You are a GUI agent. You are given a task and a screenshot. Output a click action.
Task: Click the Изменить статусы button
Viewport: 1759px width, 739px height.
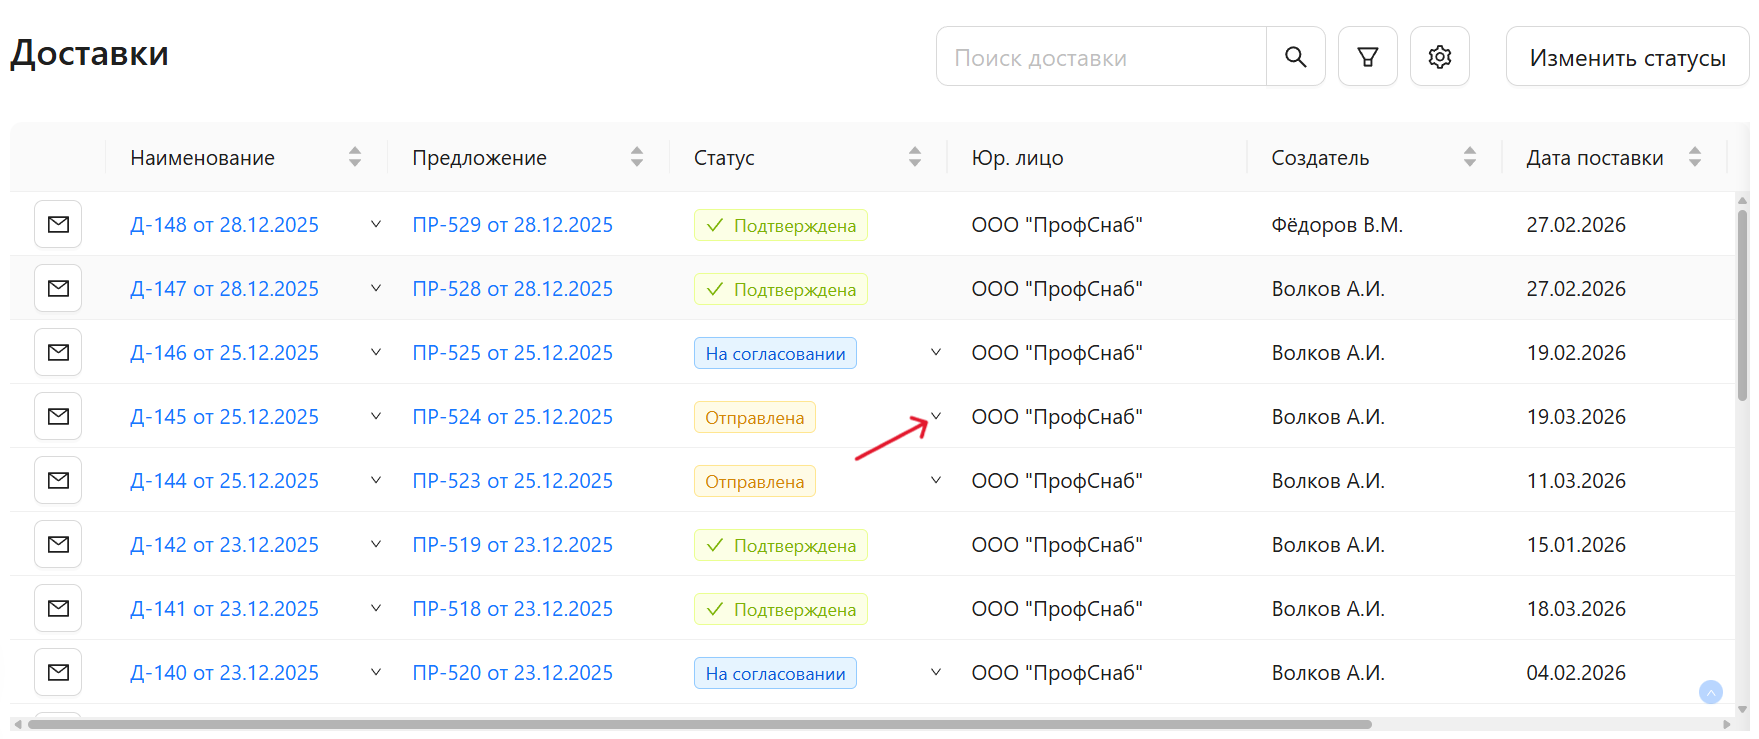[x=1626, y=58]
